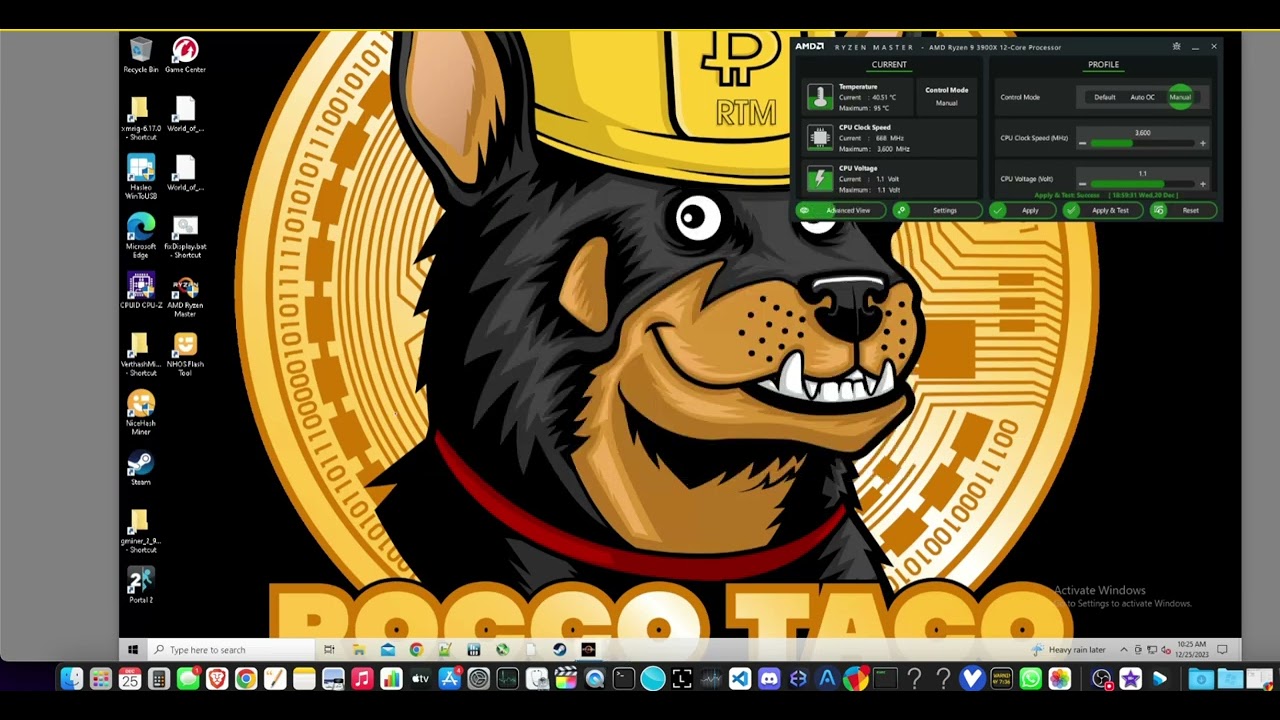Screen dimensions: 1280x720
Task: Show hidden icons chevron in system tray
Action: 1124,650
